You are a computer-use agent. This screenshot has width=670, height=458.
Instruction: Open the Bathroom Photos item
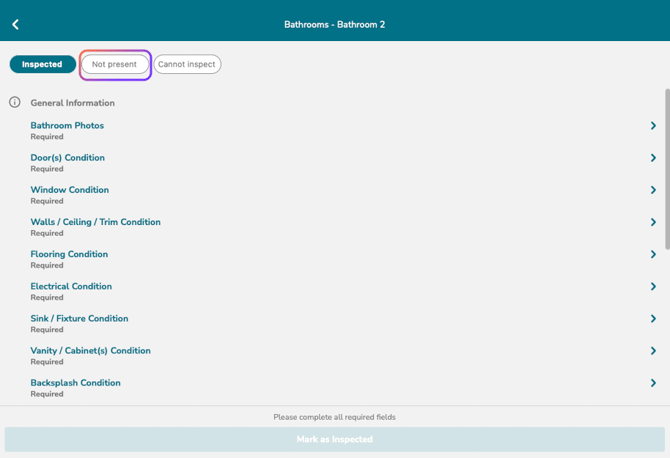point(67,126)
